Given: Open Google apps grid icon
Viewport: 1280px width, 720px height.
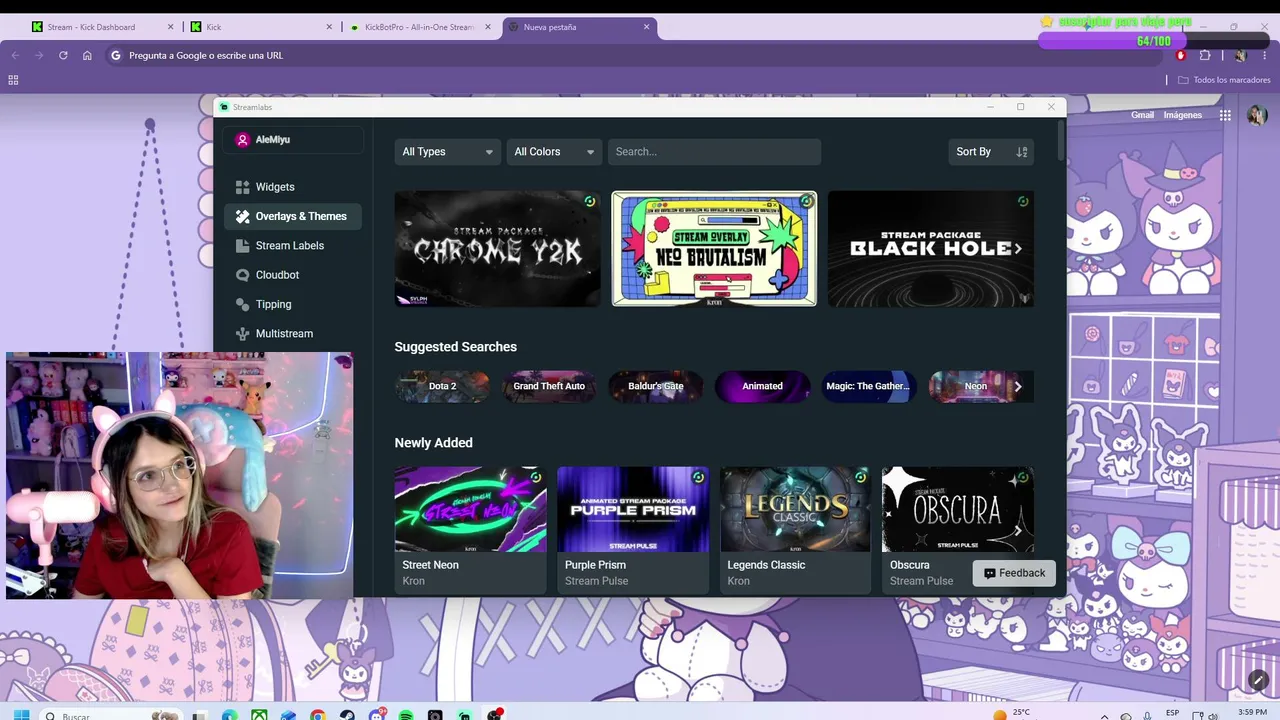Looking at the screenshot, I should click(x=1225, y=115).
